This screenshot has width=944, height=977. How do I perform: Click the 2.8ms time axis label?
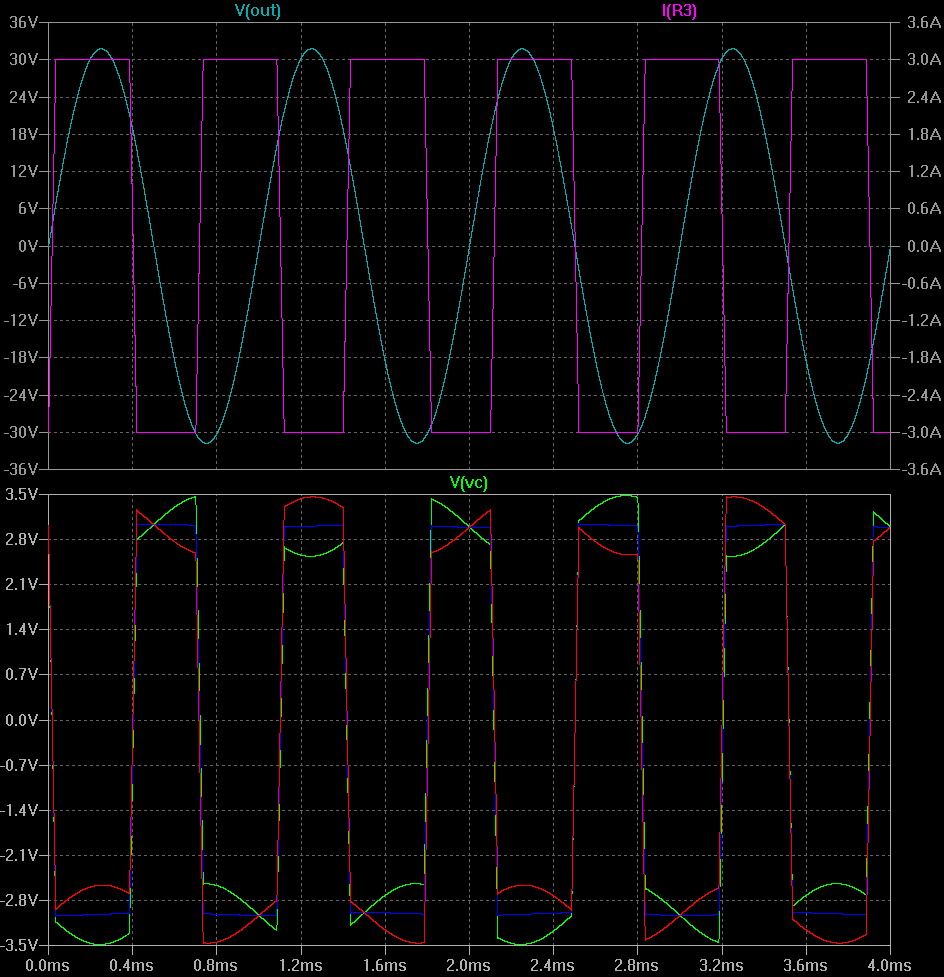(637, 966)
